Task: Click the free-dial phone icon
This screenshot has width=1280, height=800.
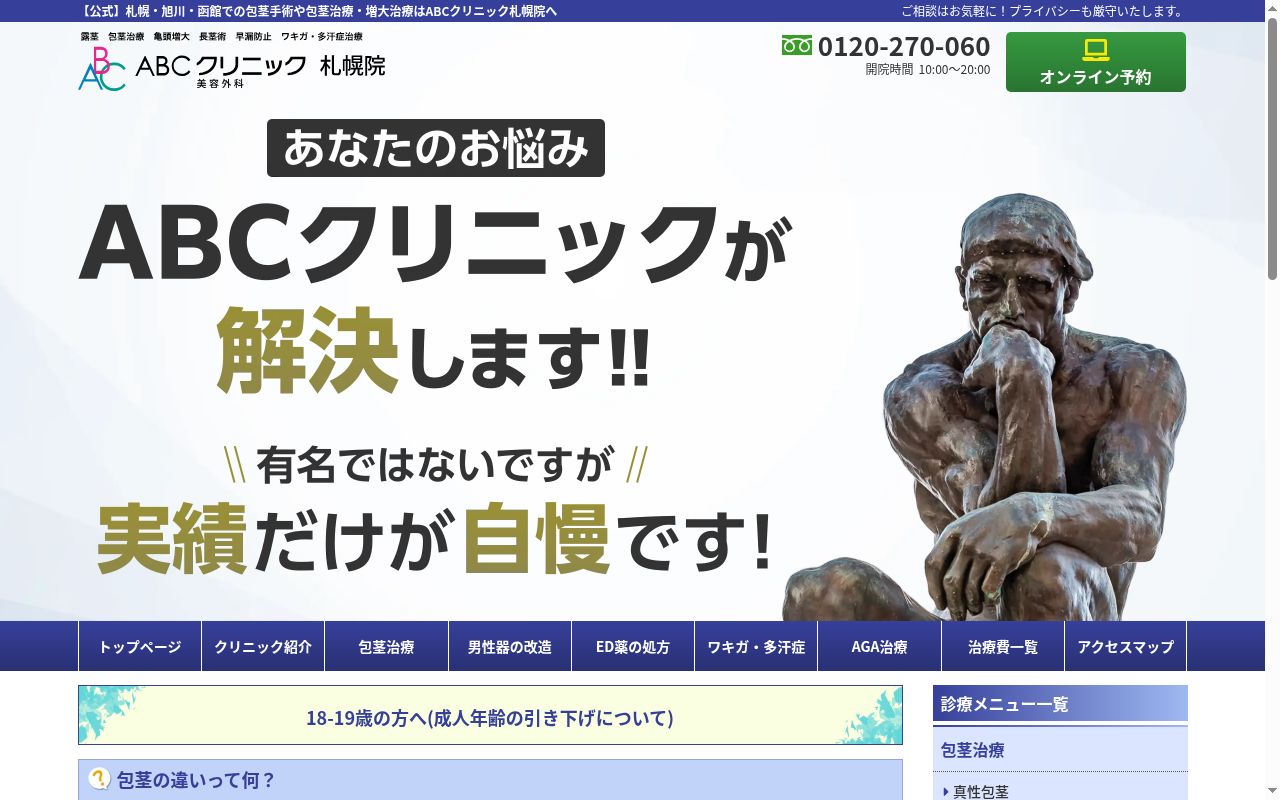Action: pos(797,45)
